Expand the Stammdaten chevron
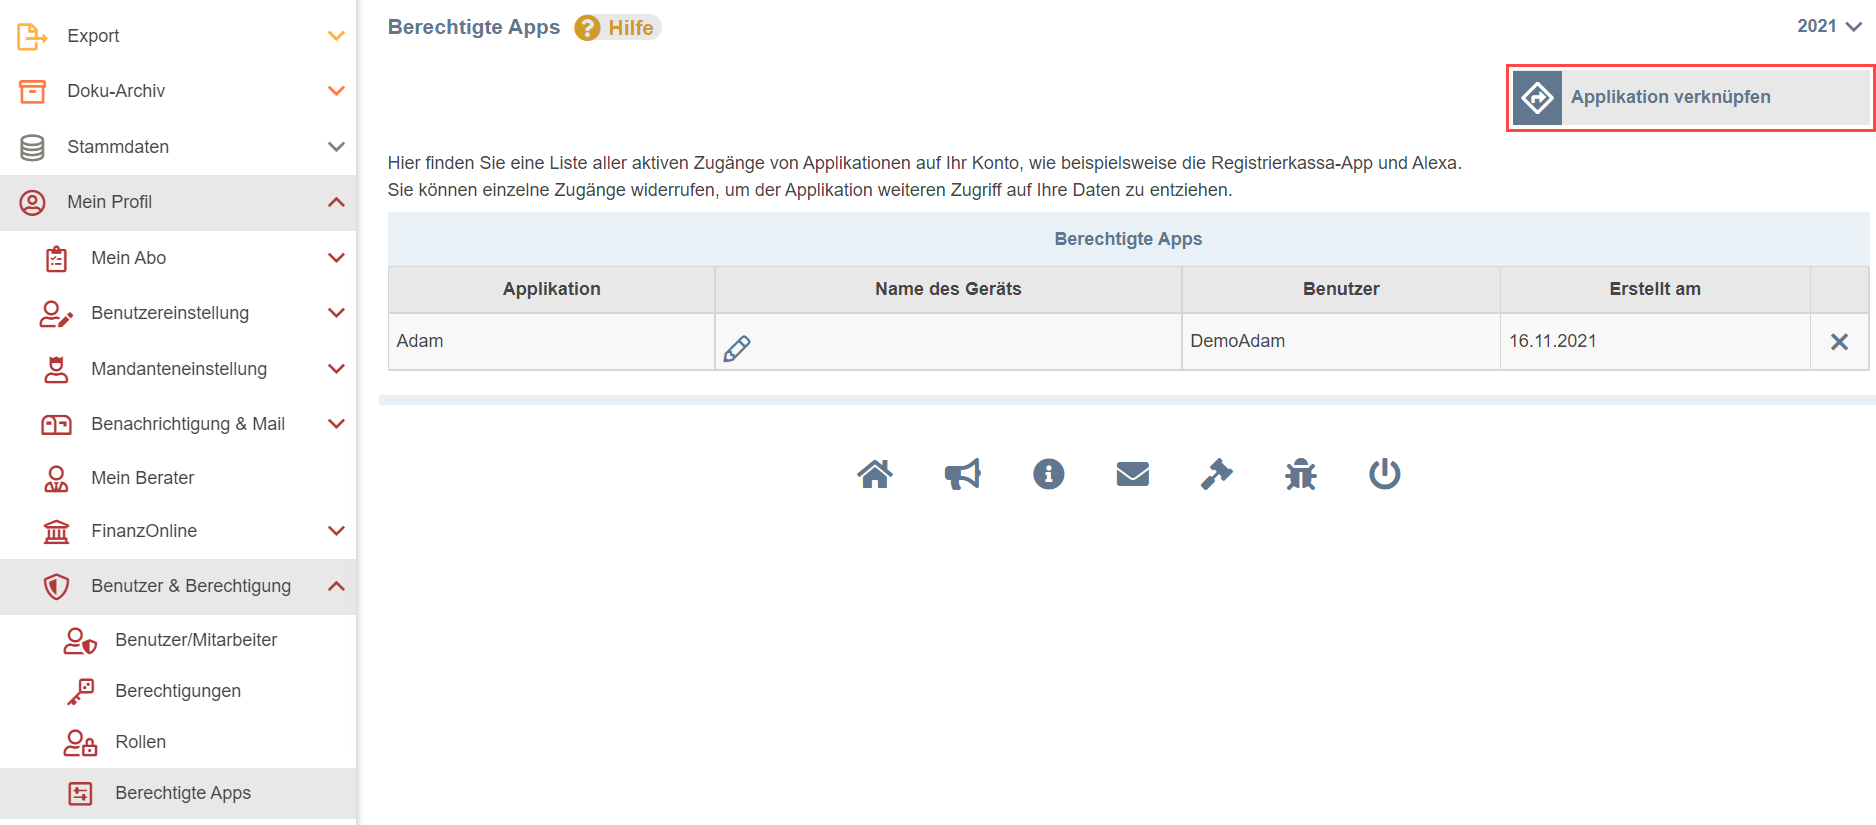 pyautogui.click(x=336, y=147)
